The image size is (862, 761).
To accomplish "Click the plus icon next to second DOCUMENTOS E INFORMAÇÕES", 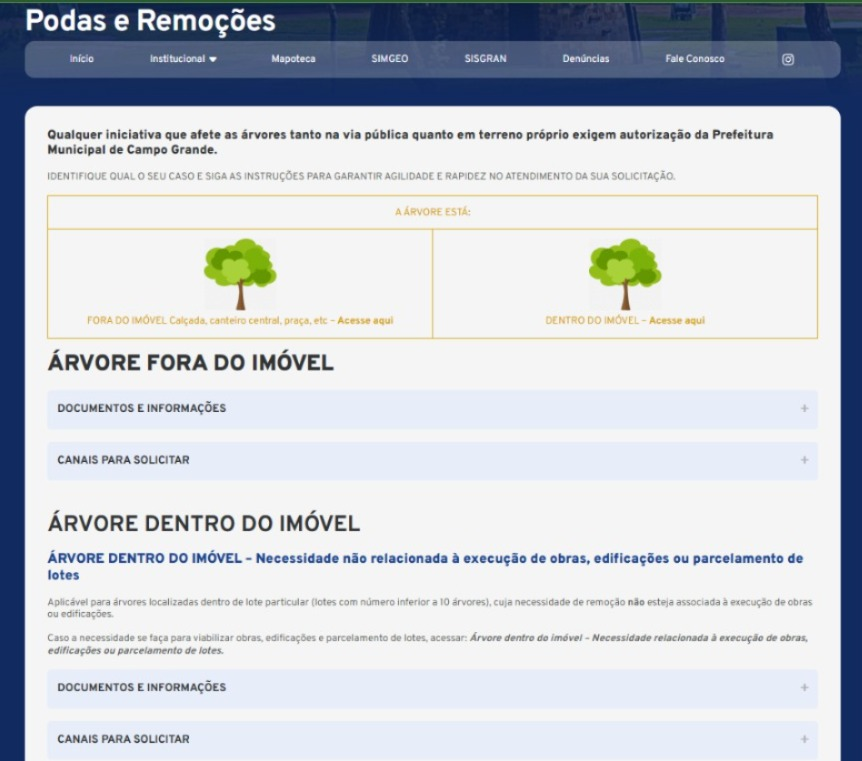I will point(803,687).
